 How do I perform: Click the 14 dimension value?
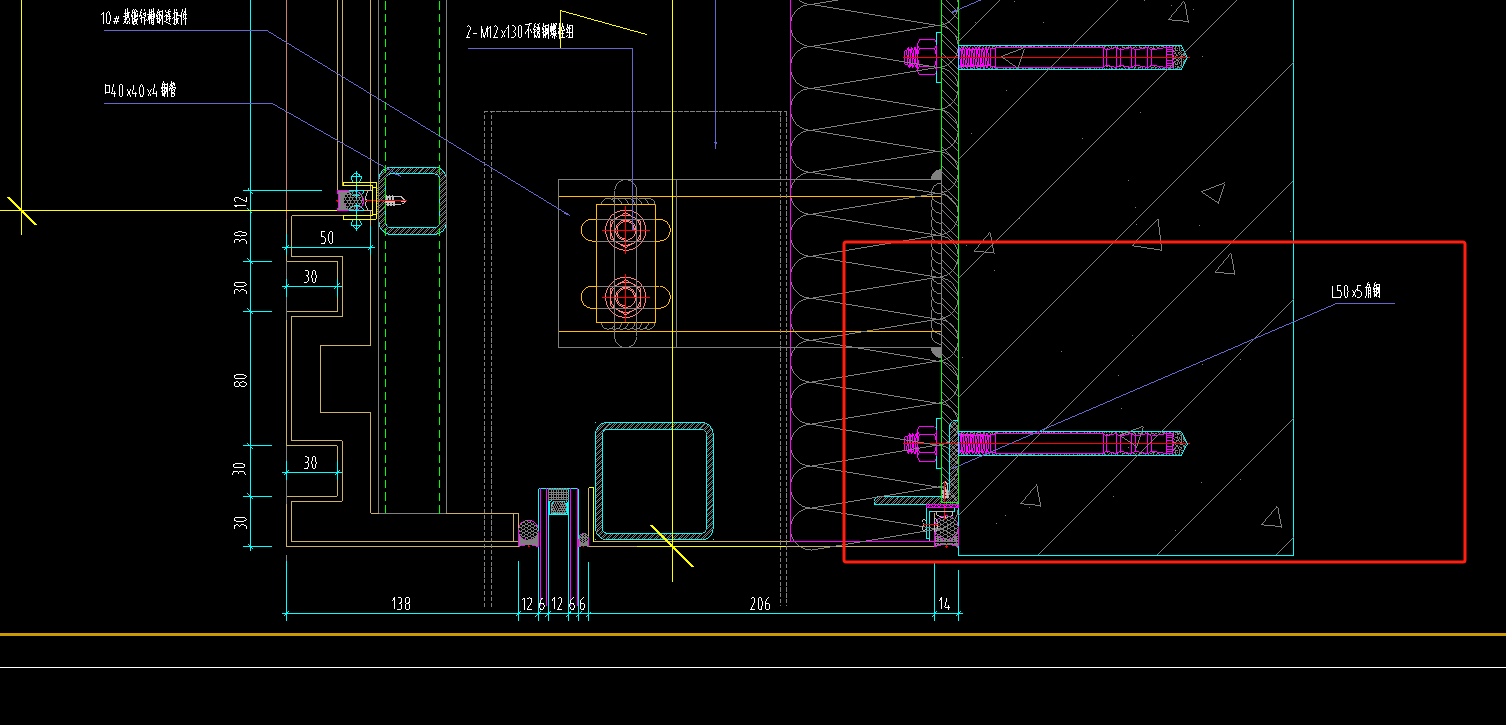pyautogui.click(x=945, y=604)
